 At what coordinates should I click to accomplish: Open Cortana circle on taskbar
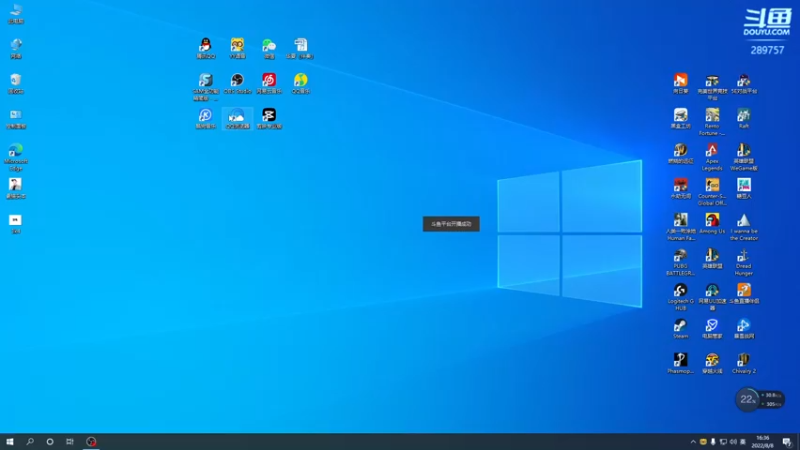pos(49,441)
